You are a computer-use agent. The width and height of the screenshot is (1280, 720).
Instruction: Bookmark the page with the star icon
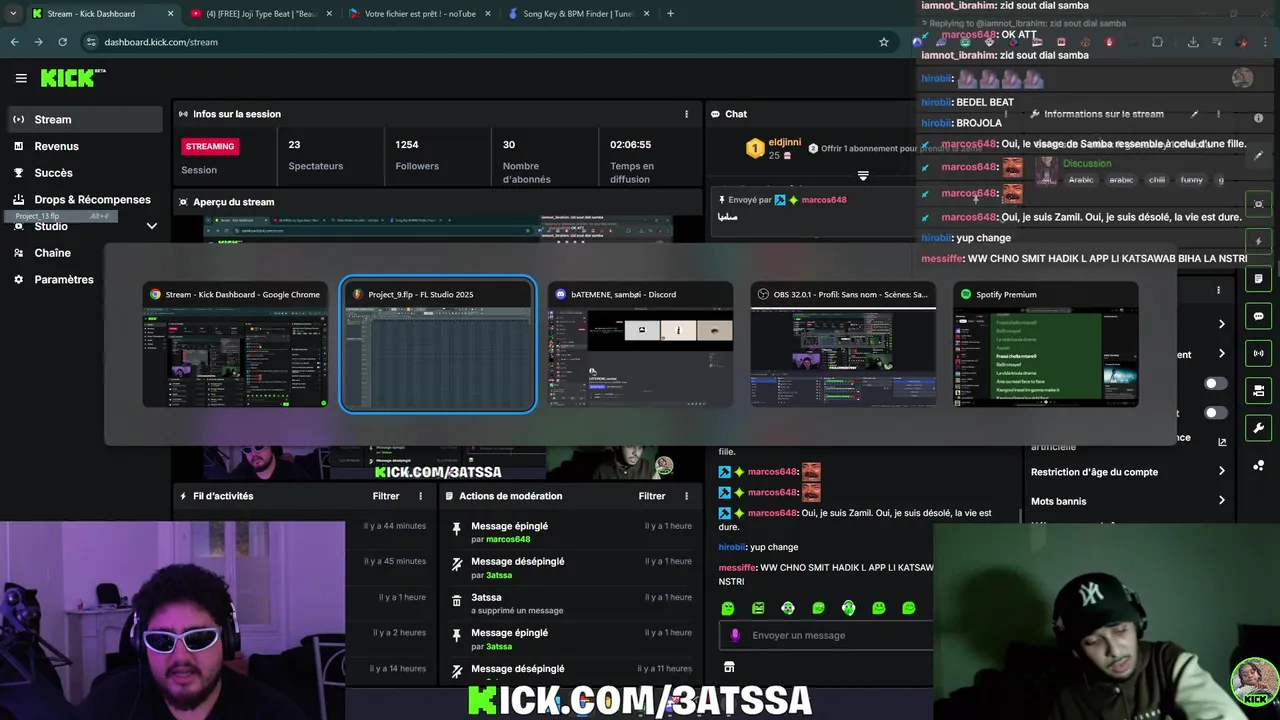pyautogui.click(x=884, y=42)
